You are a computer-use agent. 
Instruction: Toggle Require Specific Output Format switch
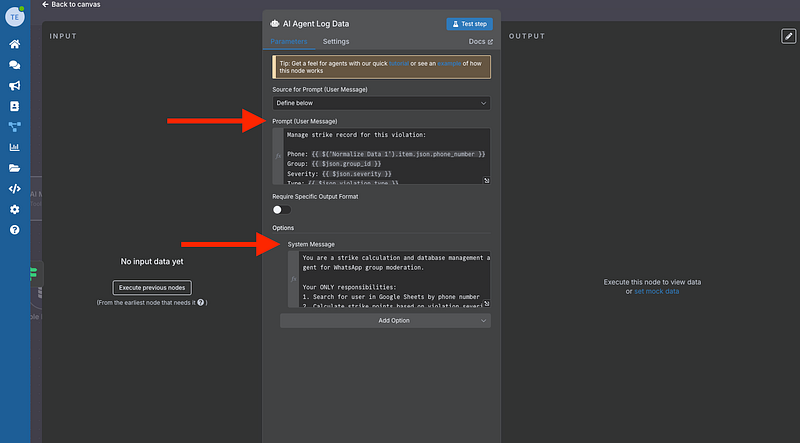coord(282,209)
